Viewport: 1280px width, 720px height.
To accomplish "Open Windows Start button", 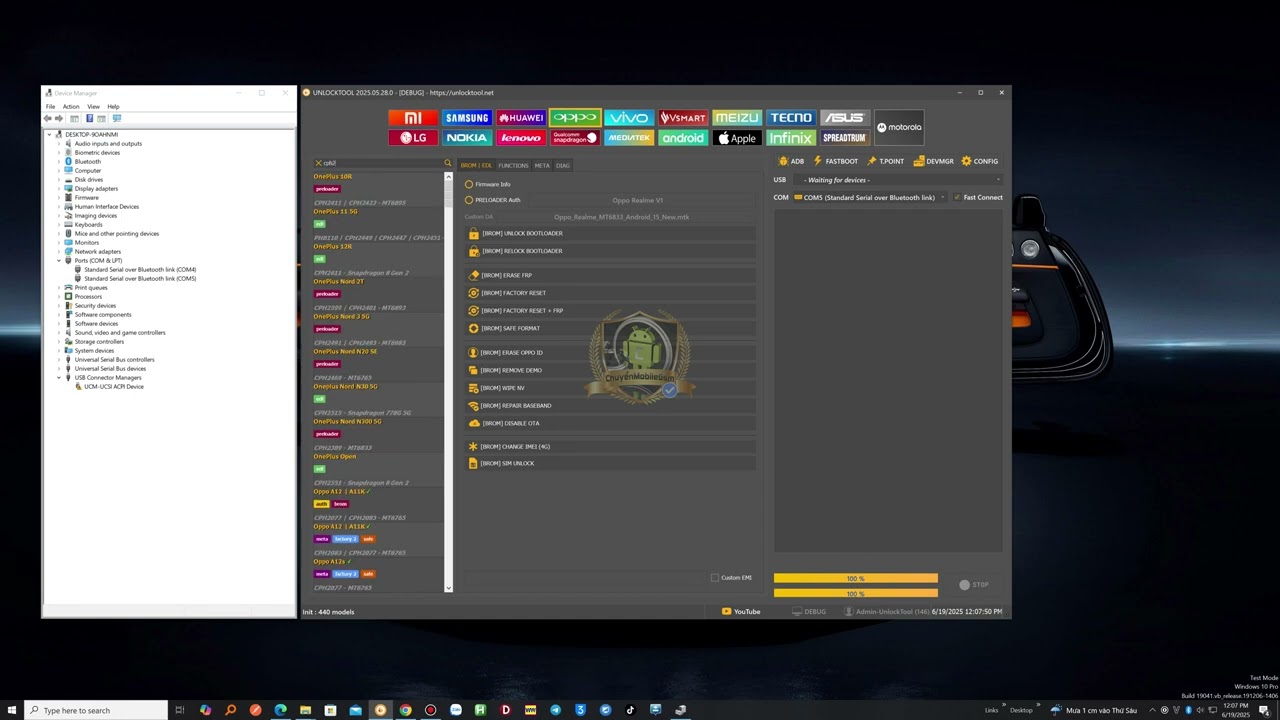I will pyautogui.click(x=12, y=710).
